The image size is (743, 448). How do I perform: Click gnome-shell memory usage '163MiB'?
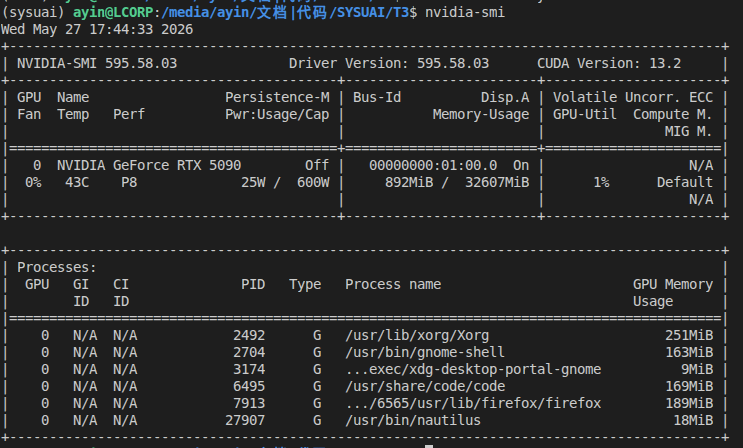point(689,353)
